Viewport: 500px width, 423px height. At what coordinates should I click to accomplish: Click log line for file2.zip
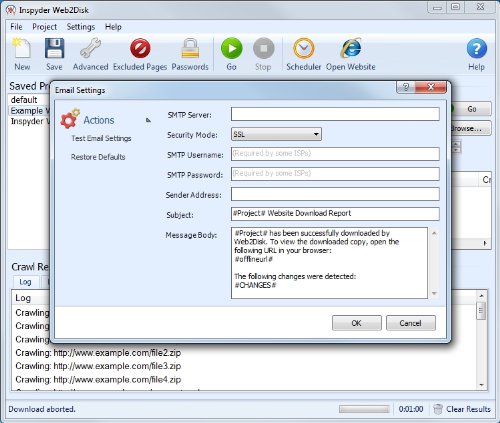[x=98, y=353]
